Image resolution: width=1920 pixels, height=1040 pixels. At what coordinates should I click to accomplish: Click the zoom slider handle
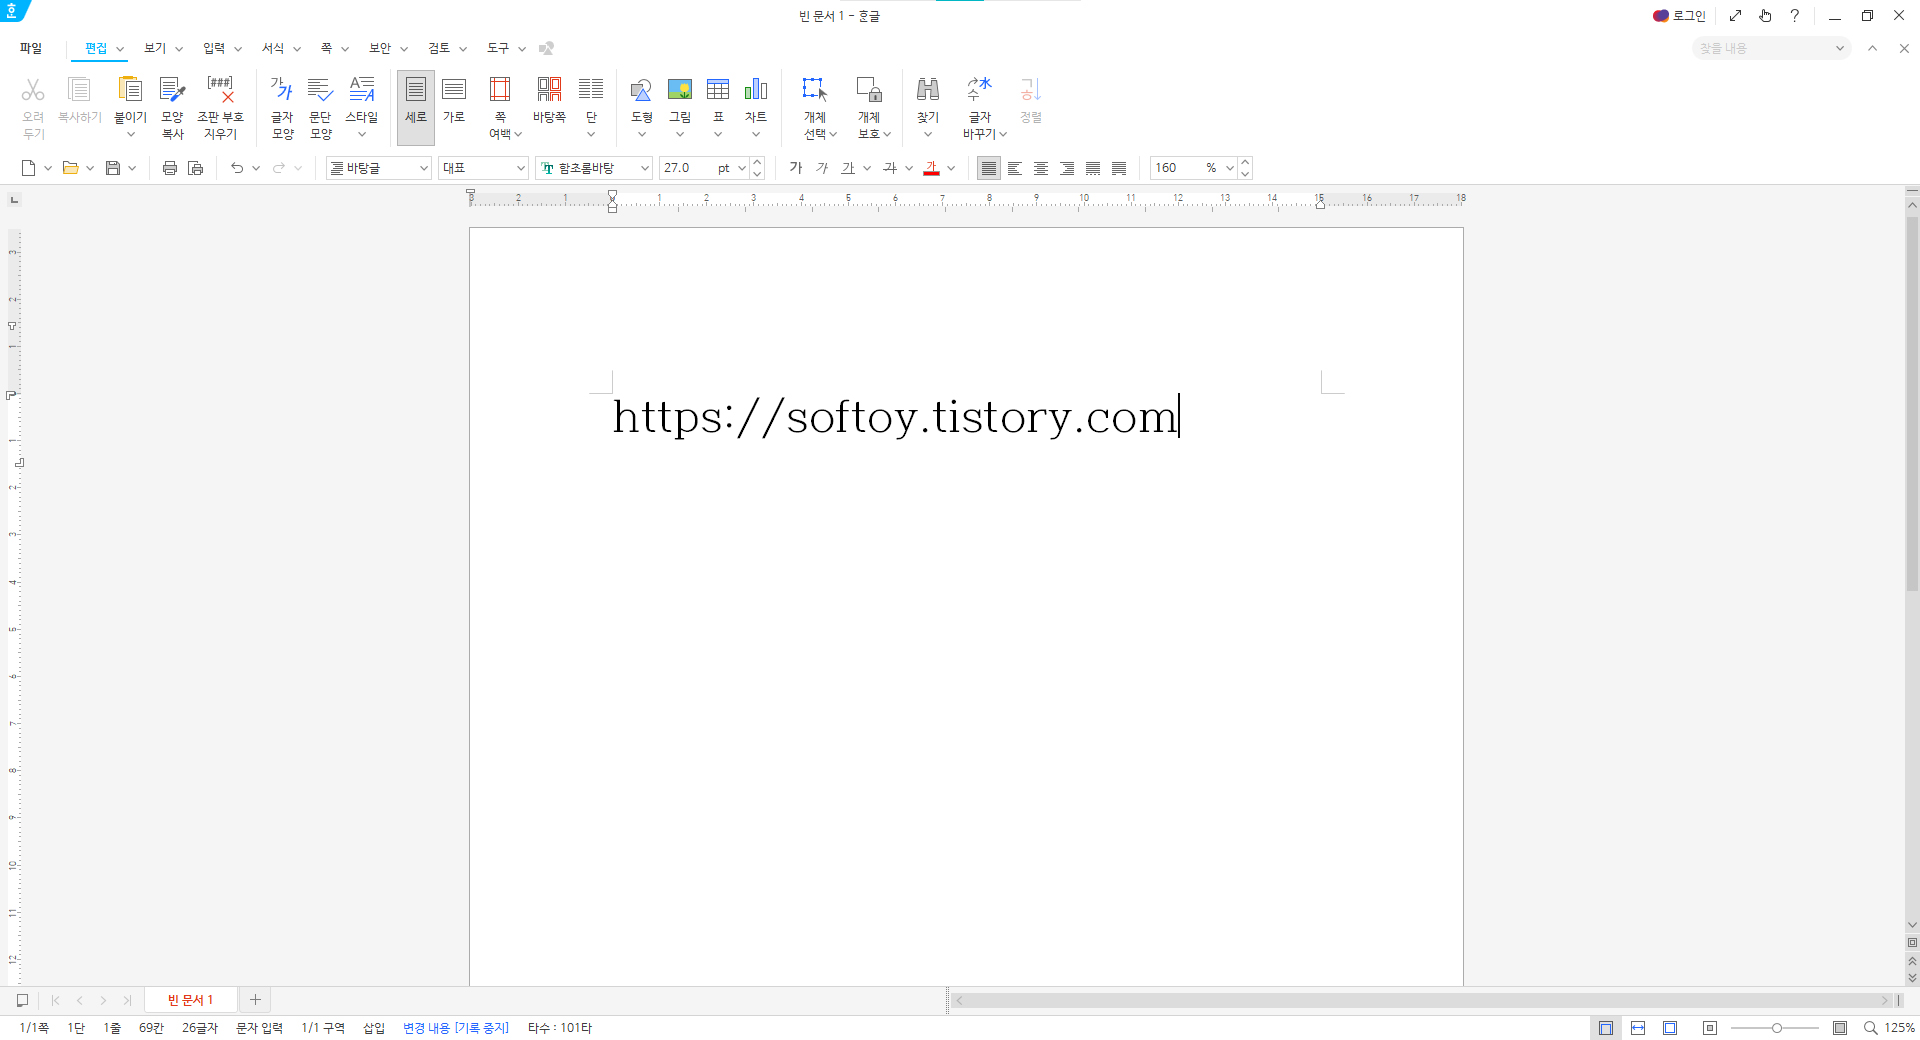[x=1777, y=1028]
